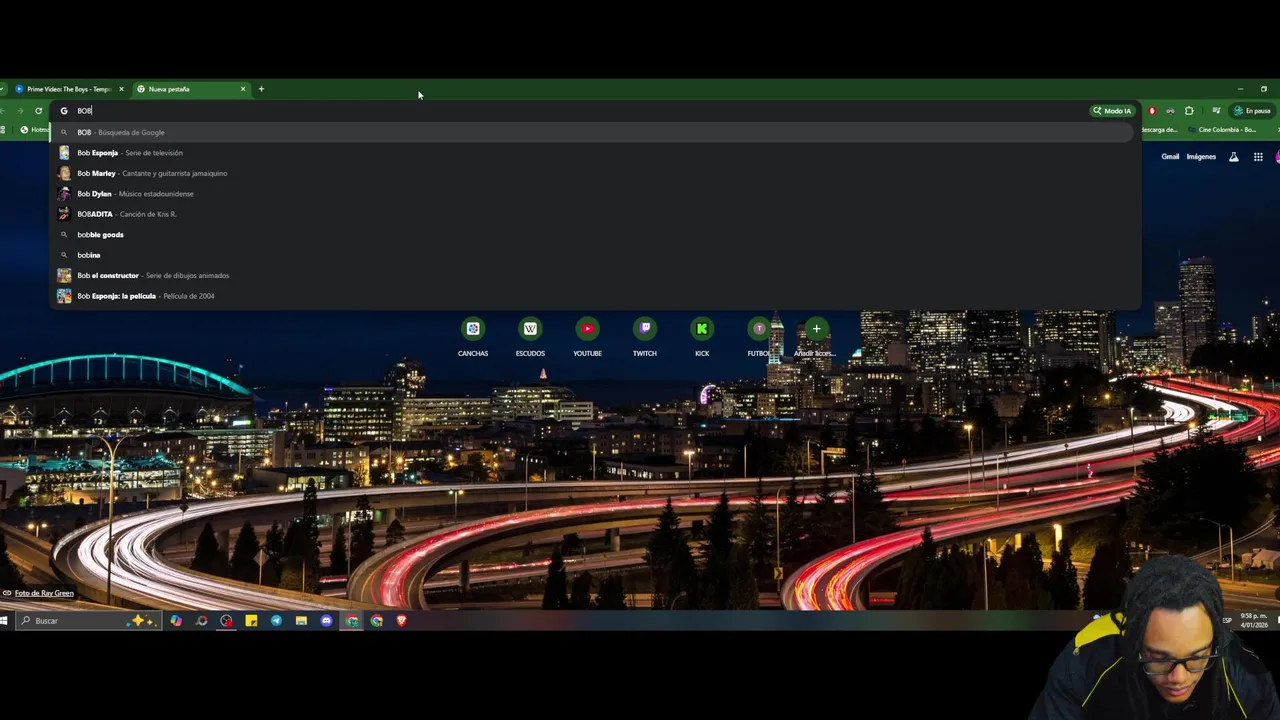Image resolution: width=1280 pixels, height=720 pixels.
Task: Open Discord in taskbar
Action: coord(326,621)
